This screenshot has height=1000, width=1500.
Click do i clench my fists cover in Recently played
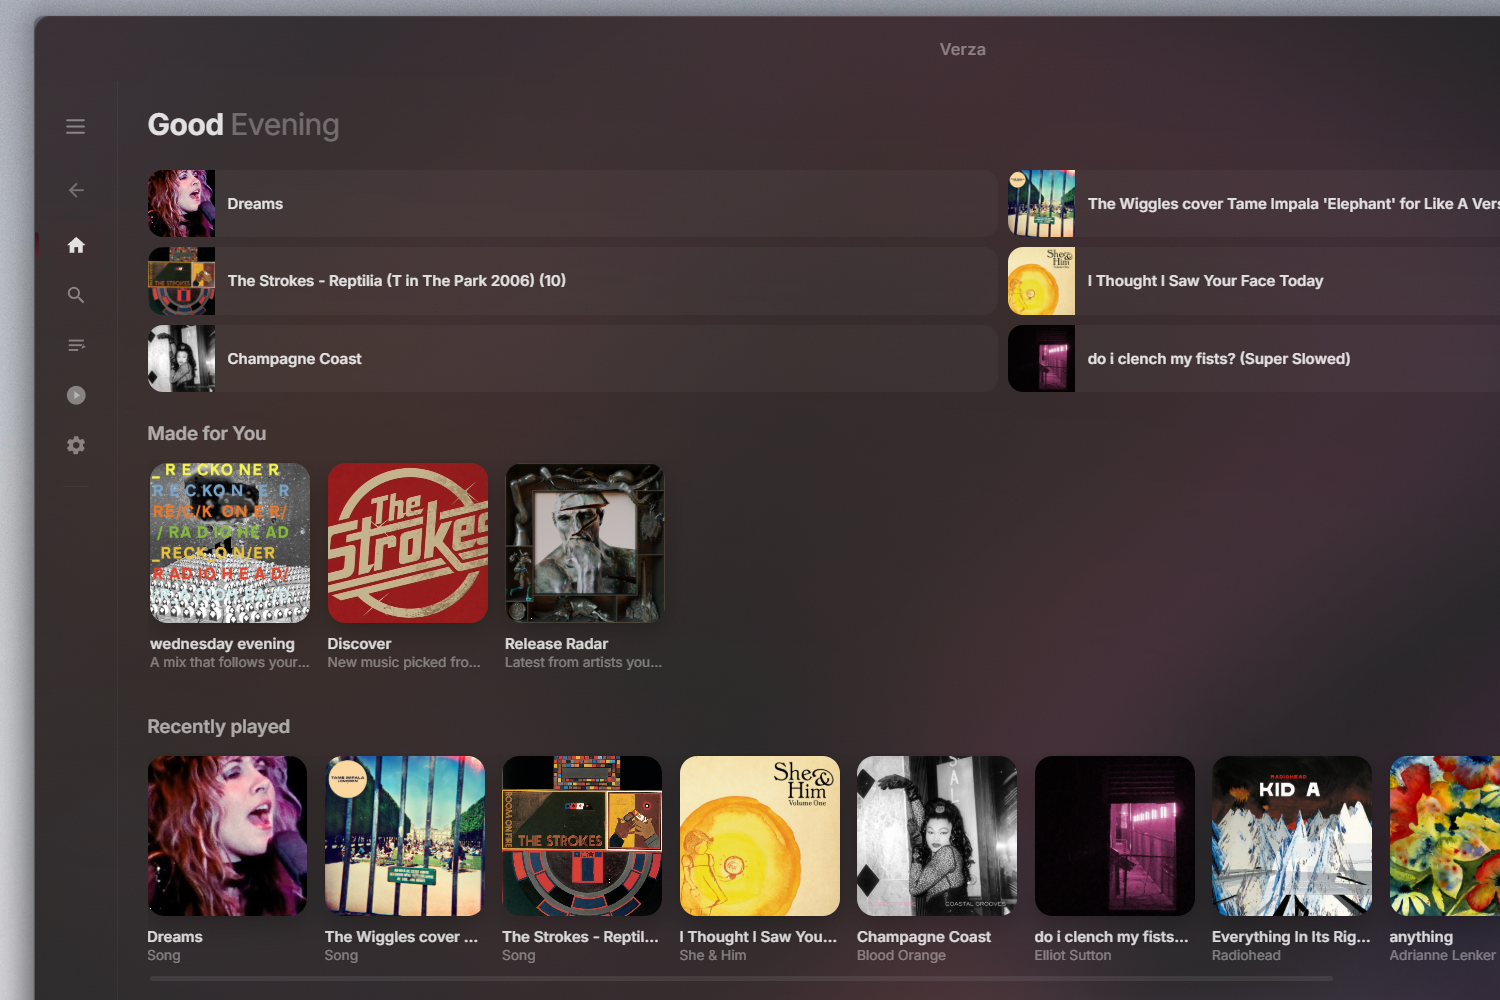click(1115, 836)
